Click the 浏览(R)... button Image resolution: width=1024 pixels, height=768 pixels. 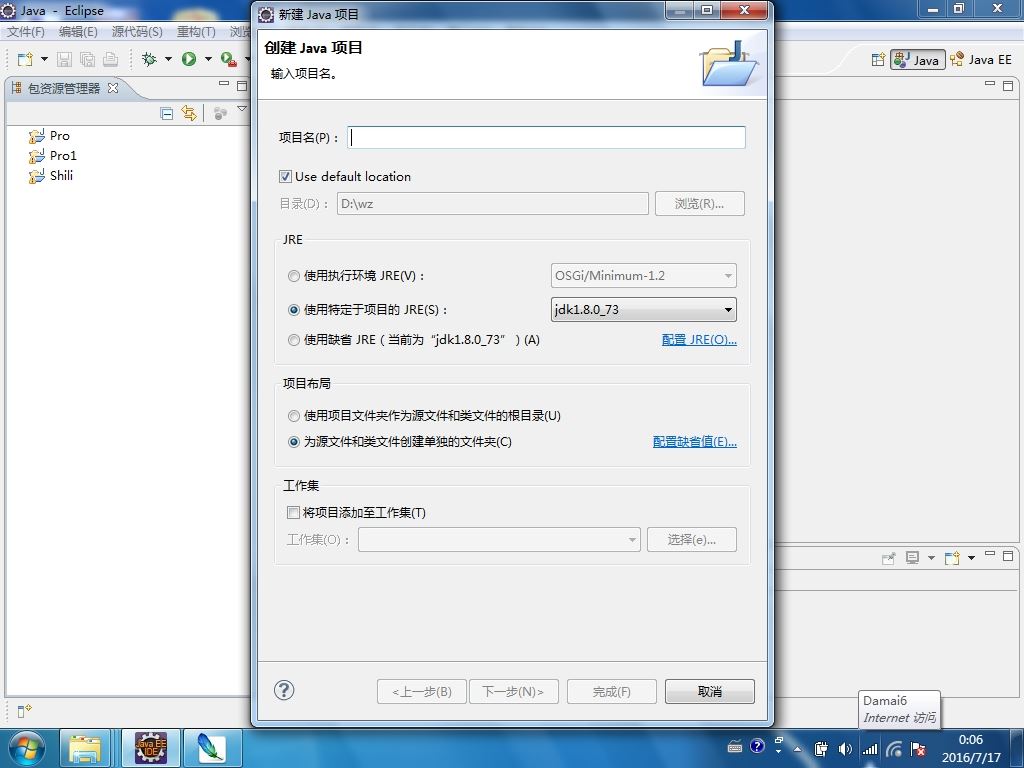point(699,204)
